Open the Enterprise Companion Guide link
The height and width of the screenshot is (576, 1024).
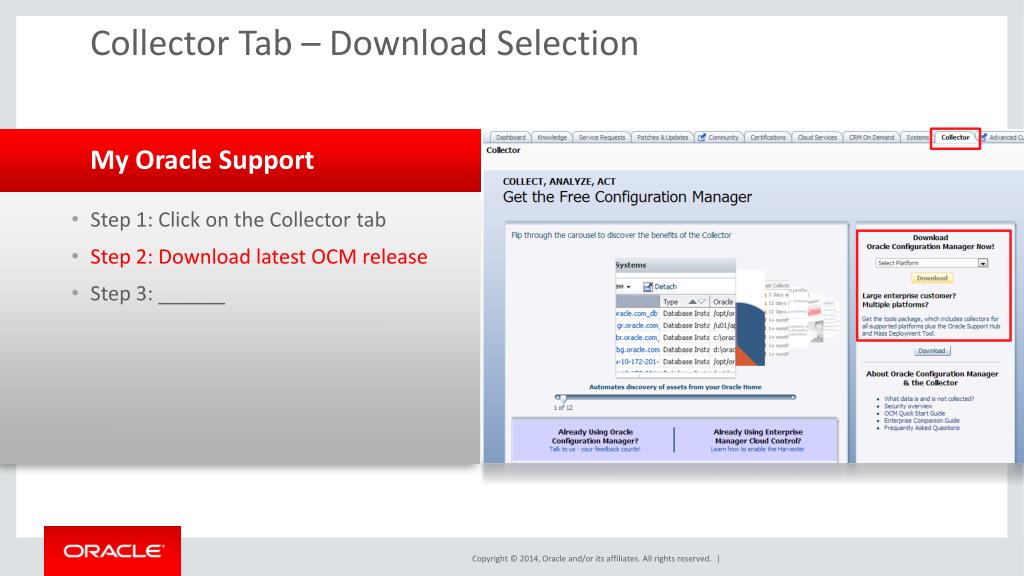[921, 421]
